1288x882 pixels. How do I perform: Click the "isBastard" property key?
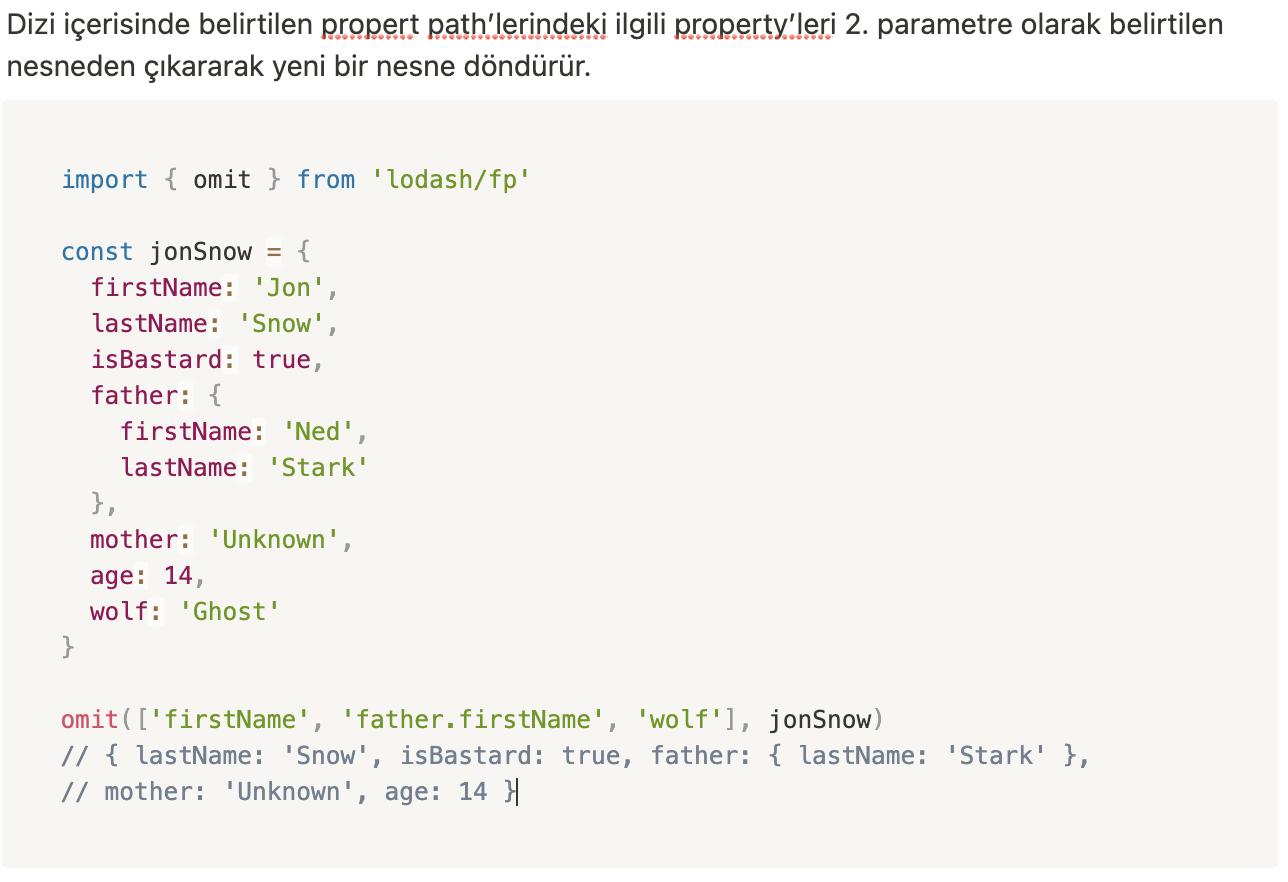pos(157,360)
